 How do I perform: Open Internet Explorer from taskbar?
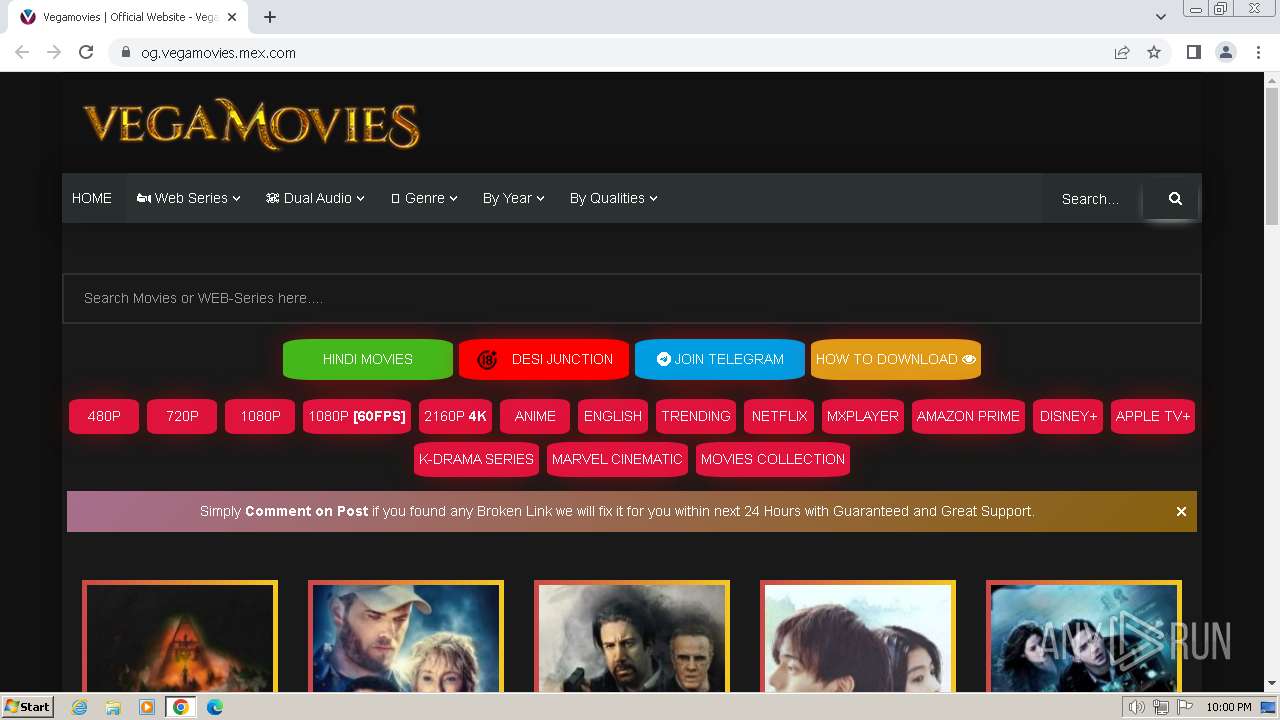point(80,707)
